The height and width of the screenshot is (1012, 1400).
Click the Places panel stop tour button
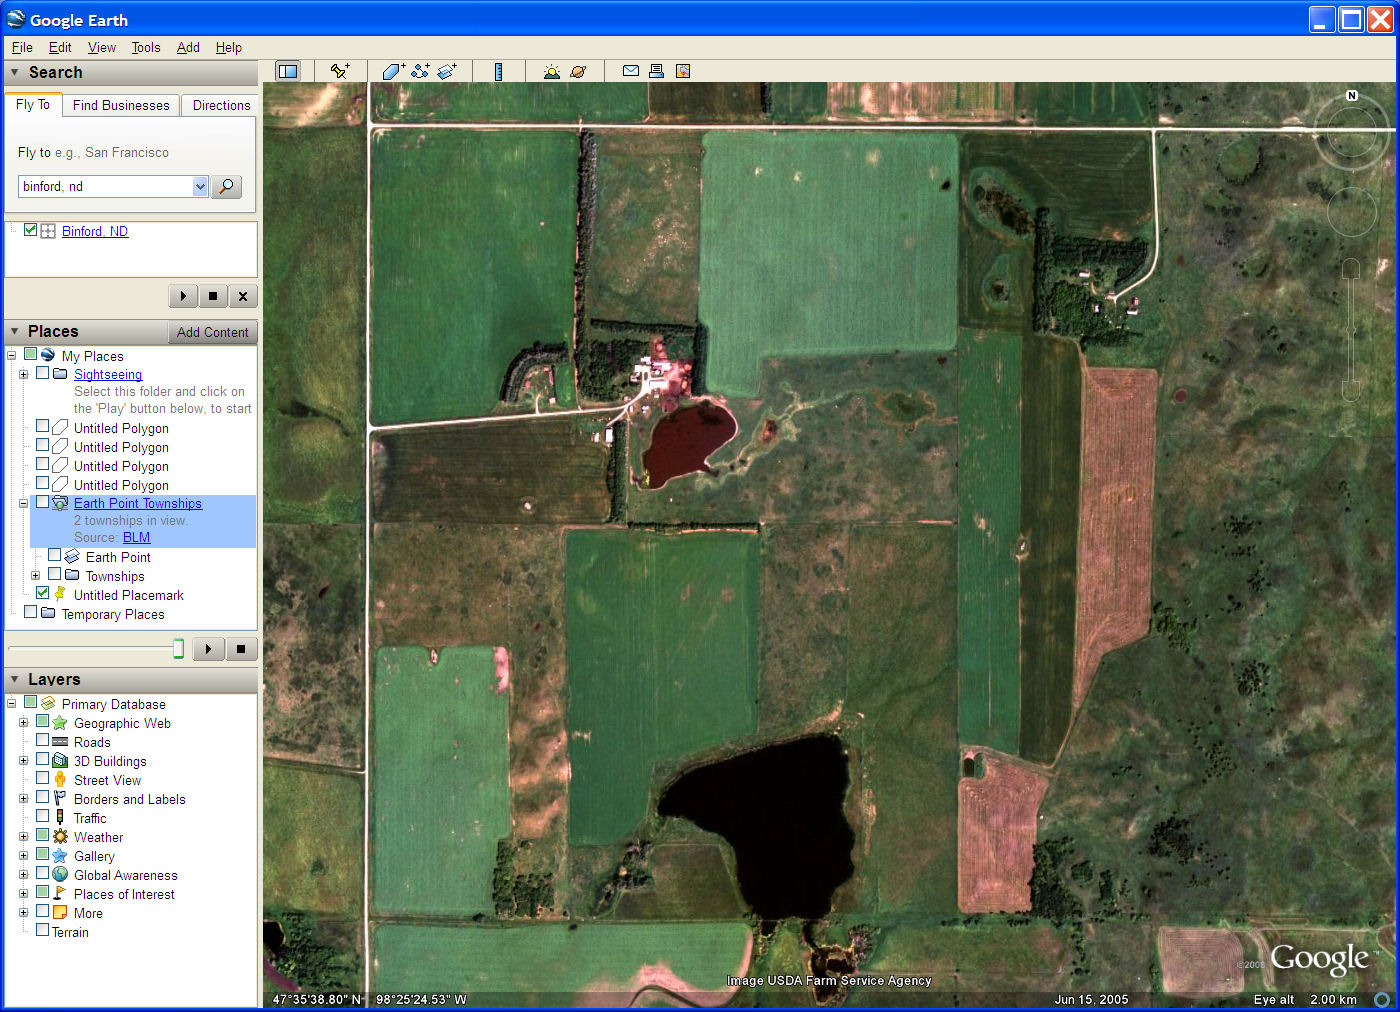coord(241,649)
